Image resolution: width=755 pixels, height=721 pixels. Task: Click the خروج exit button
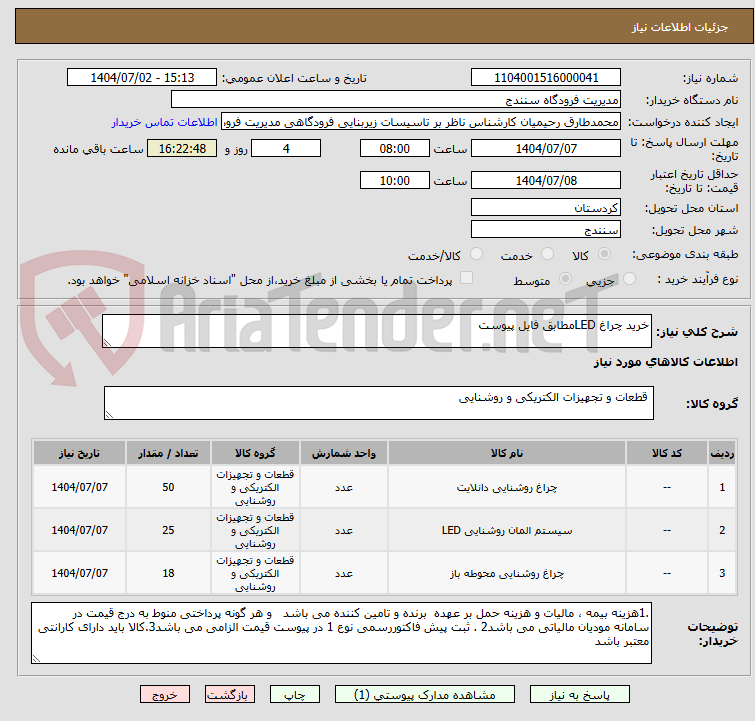(x=165, y=695)
